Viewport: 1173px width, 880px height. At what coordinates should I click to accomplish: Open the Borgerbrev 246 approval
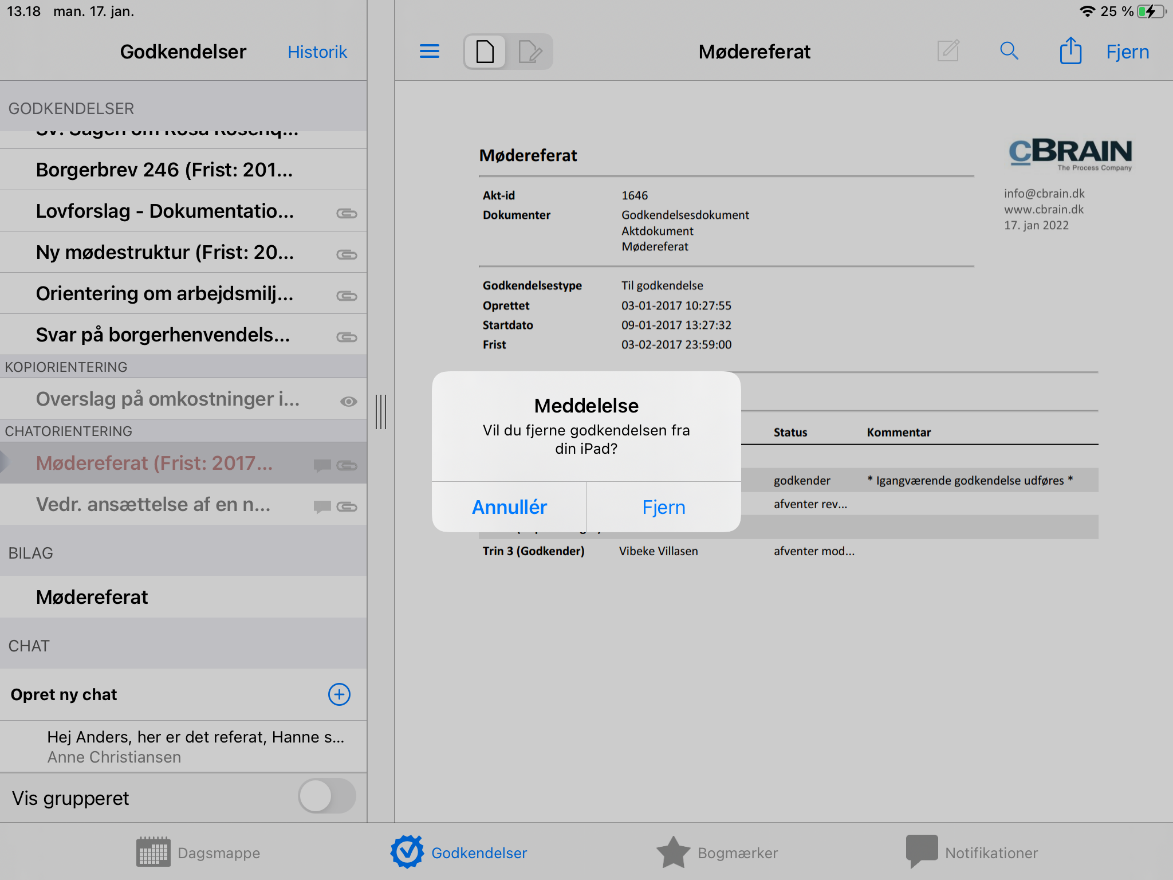165,170
